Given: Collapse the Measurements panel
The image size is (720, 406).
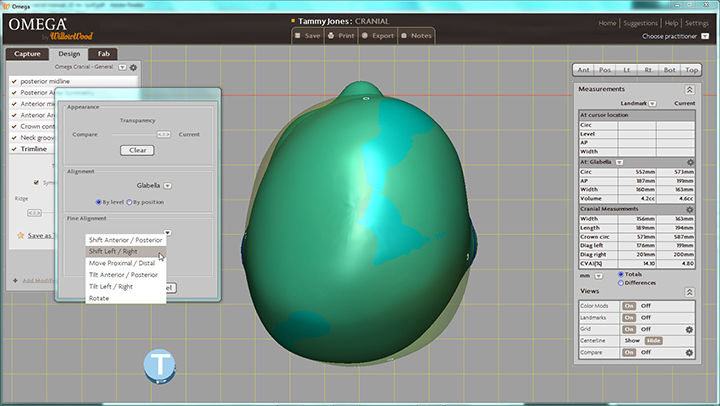Looking at the screenshot, I should point(689,90).
